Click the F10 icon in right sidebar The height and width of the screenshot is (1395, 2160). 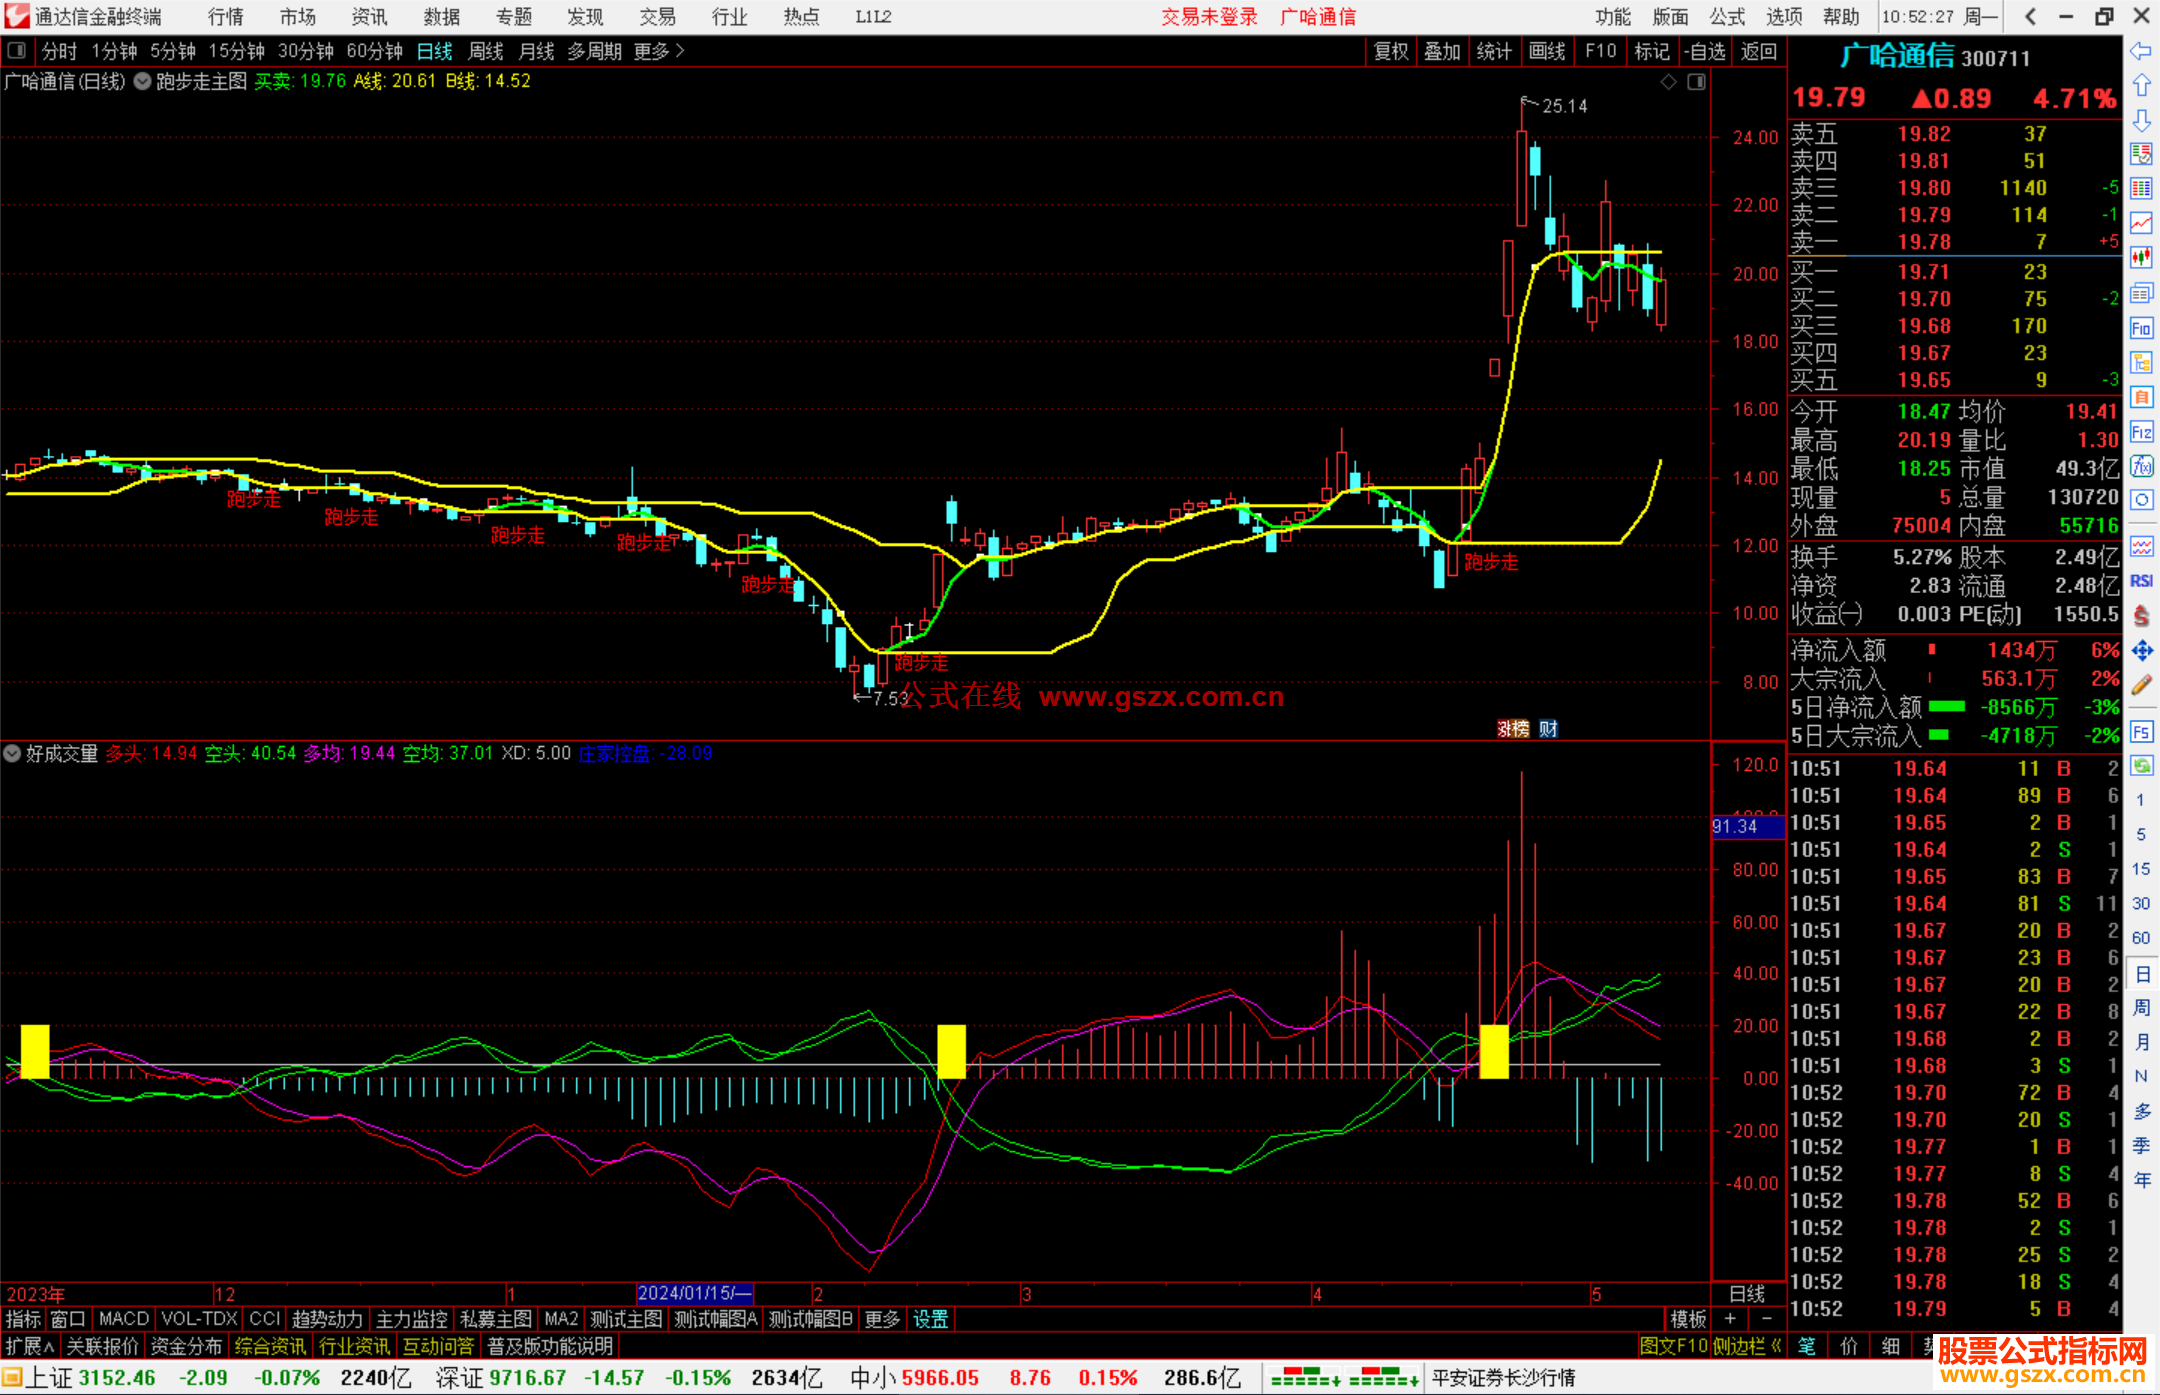[2141, 328]
